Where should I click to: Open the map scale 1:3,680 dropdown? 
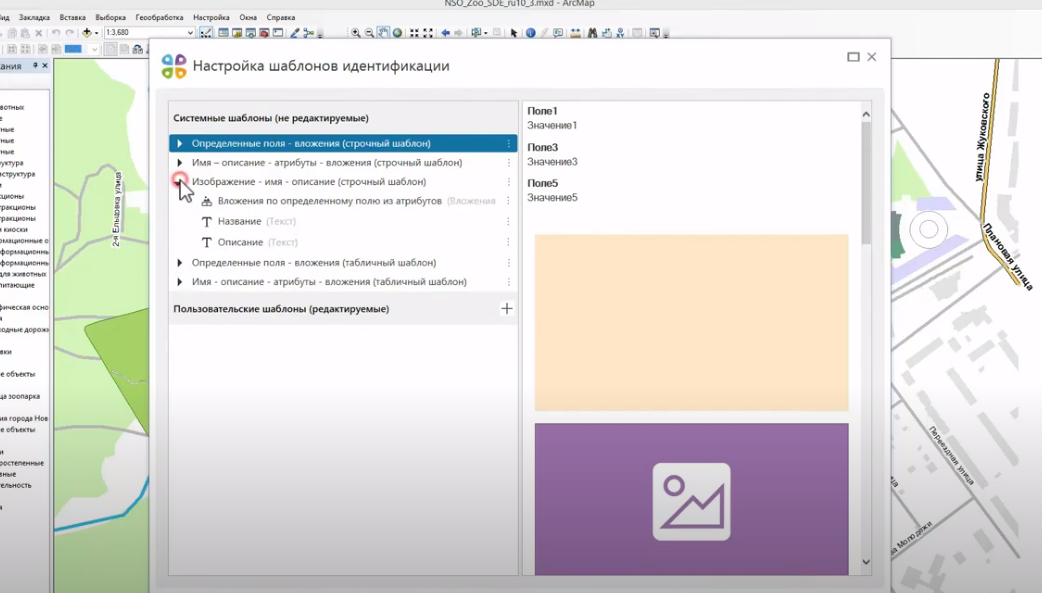tap(191, 33)
